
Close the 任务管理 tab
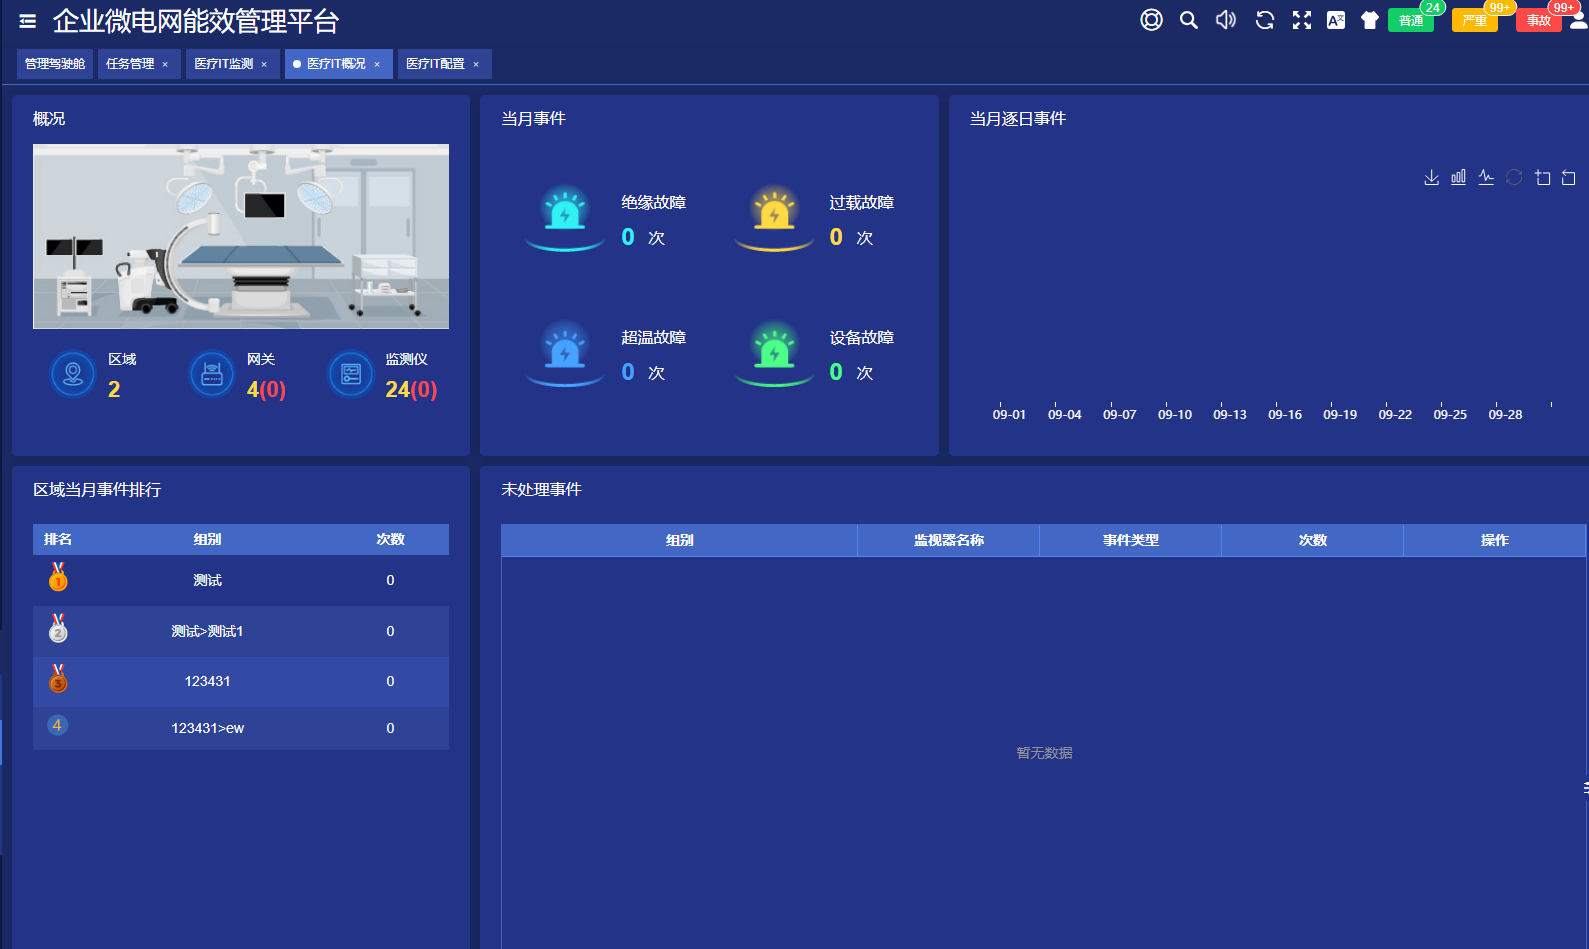pos(165,64)
